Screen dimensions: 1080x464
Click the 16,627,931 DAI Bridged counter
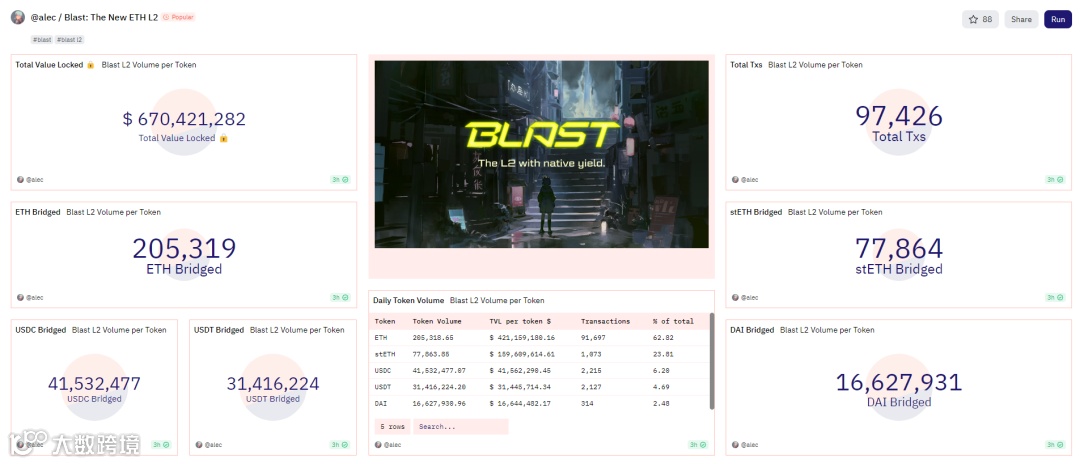click(x=898, y=382)
